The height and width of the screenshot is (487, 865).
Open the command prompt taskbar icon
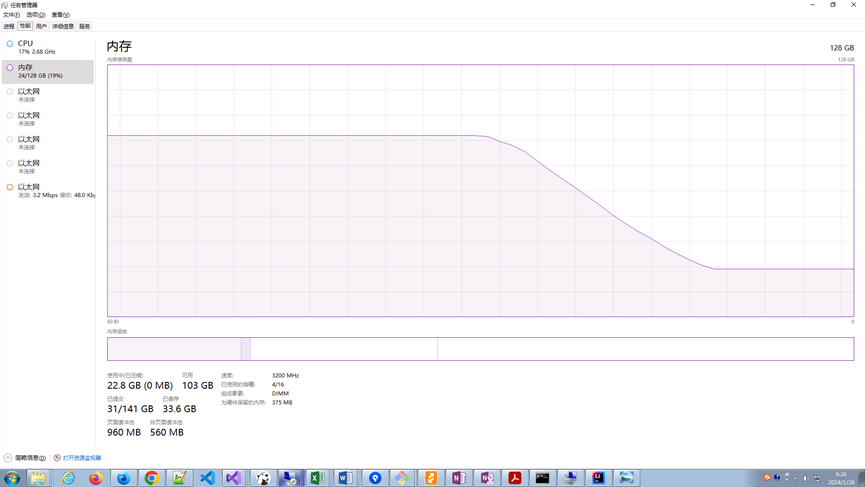tap(542, 478)
